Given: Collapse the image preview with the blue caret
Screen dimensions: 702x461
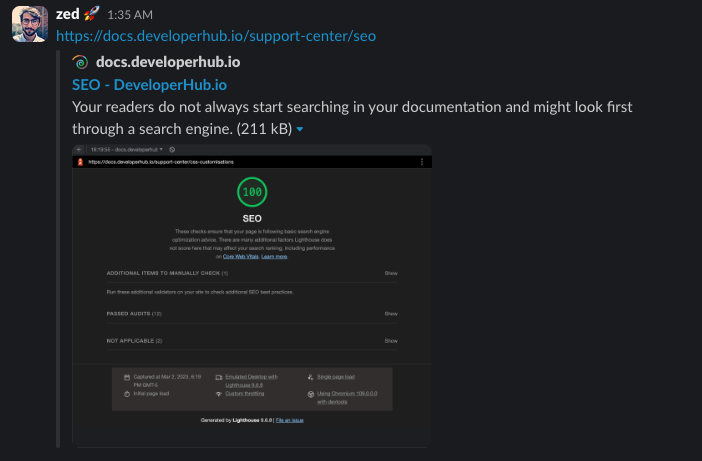Looking at the screenshot, I should [300, 129].
